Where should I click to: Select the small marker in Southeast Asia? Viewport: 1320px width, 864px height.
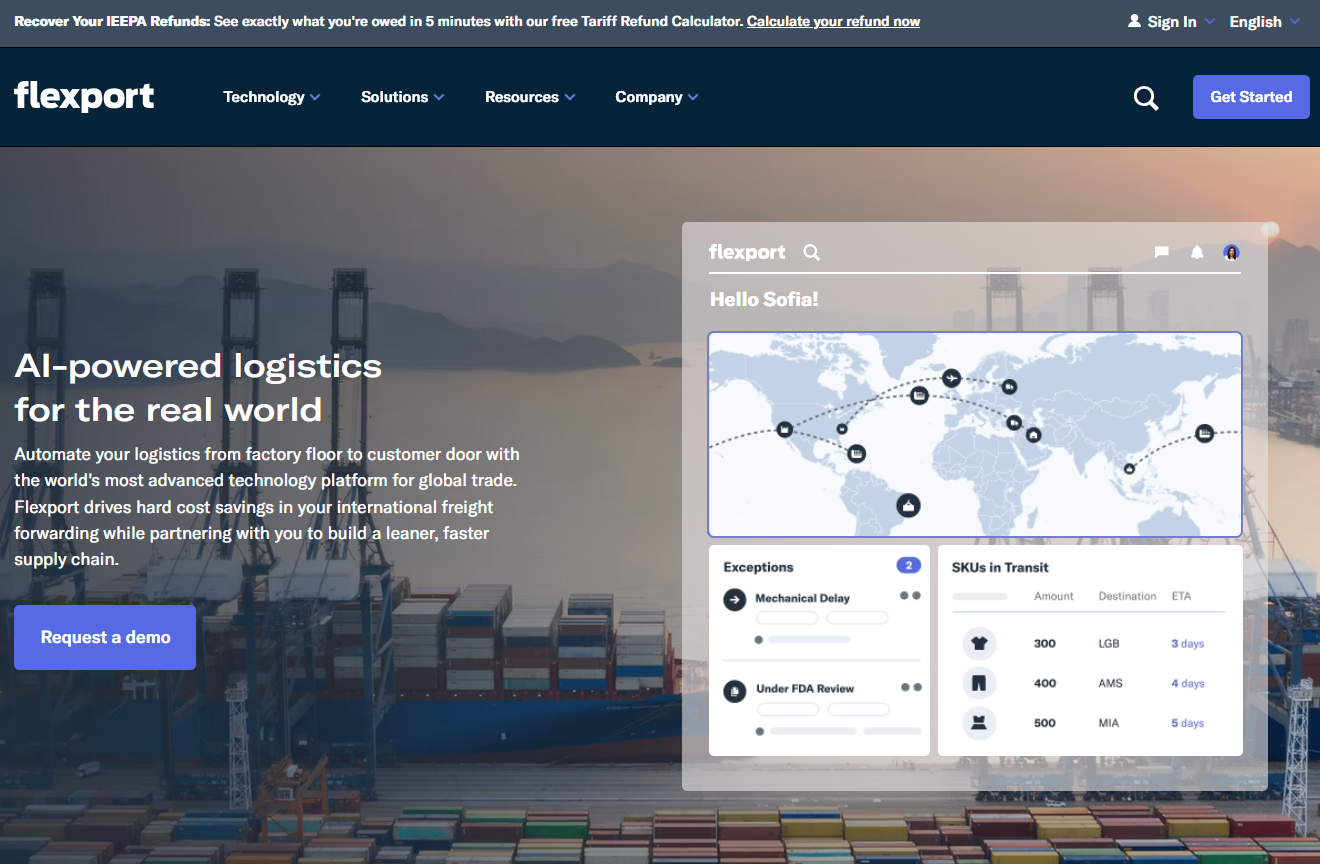pyautogui.click(x=1129, y=468)
